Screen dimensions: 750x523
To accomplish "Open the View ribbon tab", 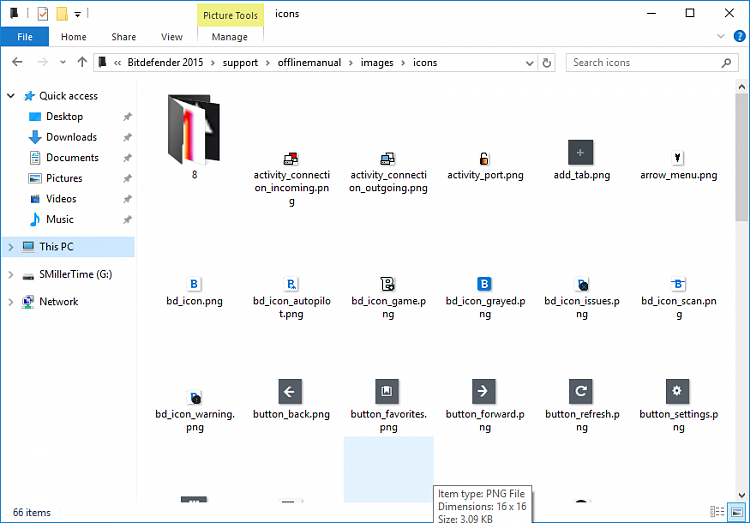I will point(172,37).
